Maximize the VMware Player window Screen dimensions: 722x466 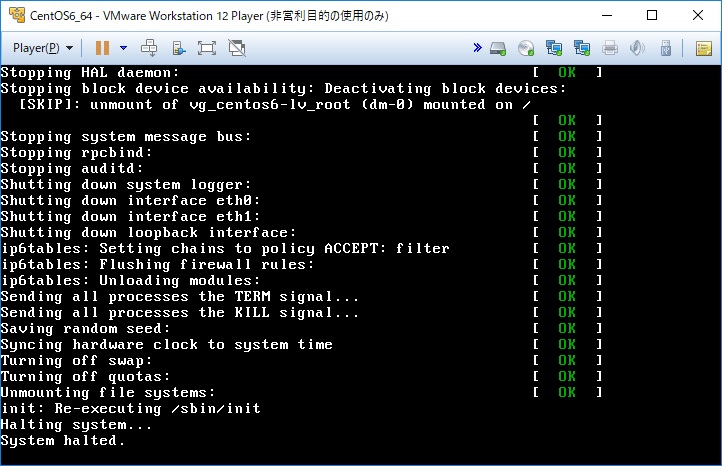point(652,15)
